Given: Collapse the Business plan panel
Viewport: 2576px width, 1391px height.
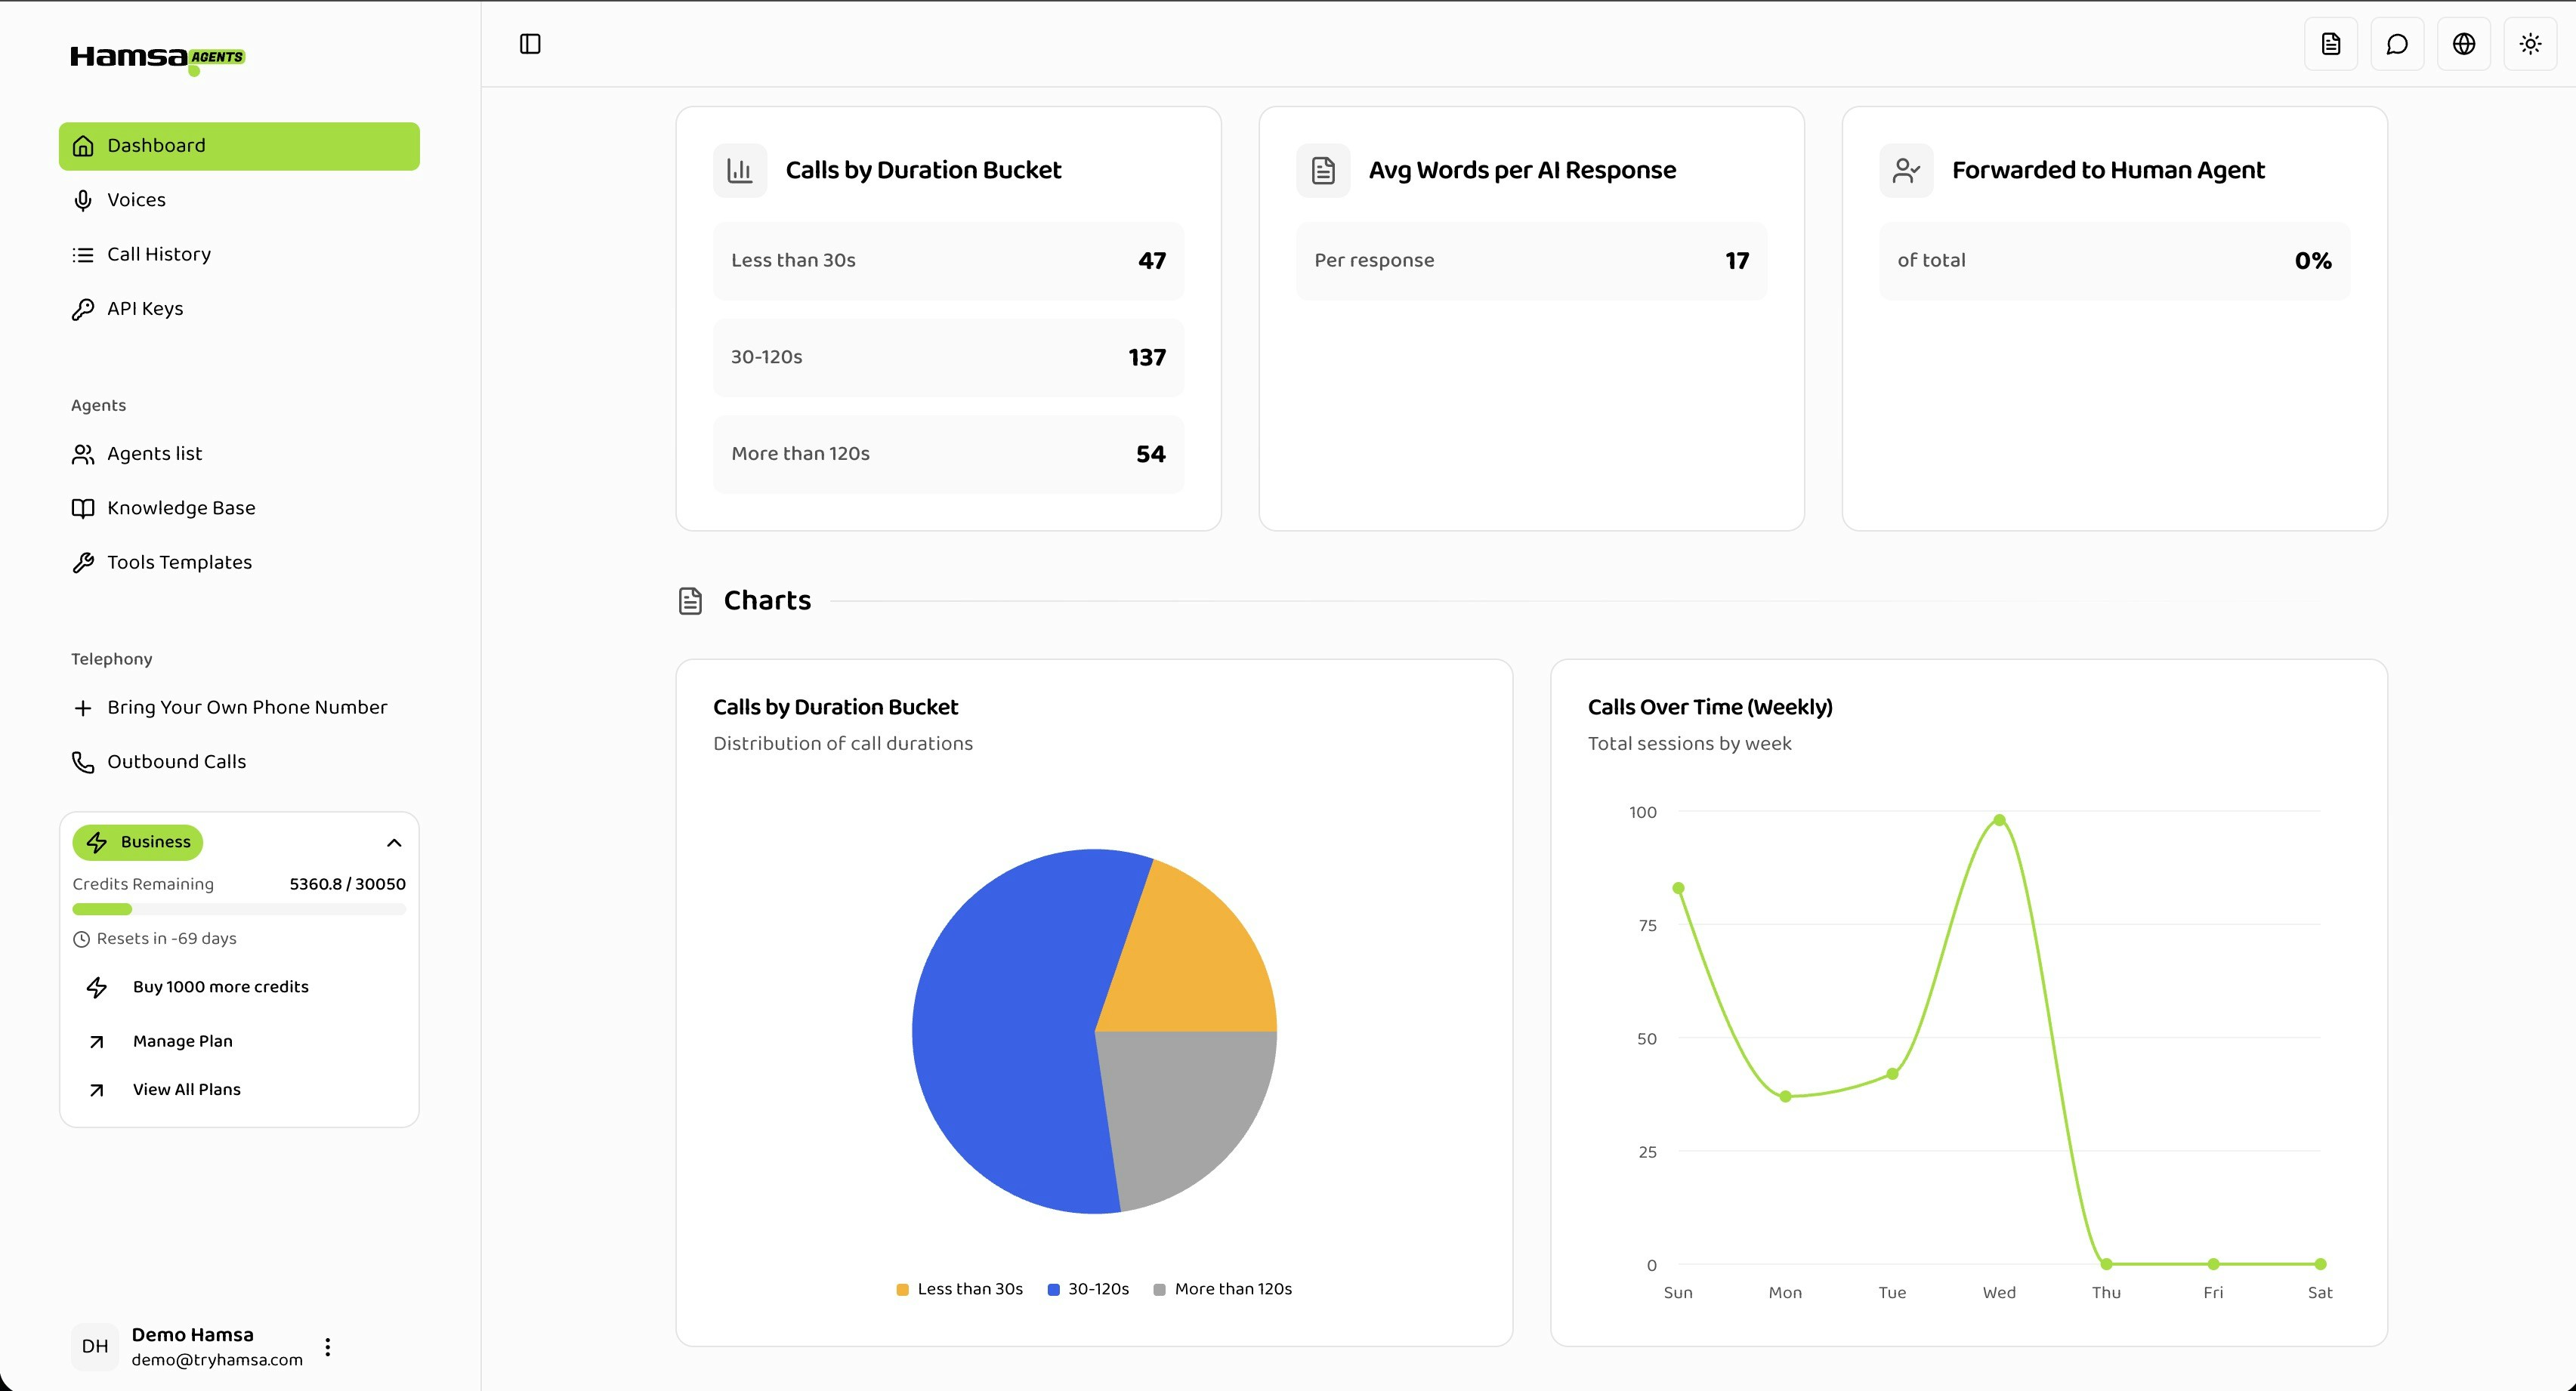Looking at the screenshot, I should click(393, 842).
